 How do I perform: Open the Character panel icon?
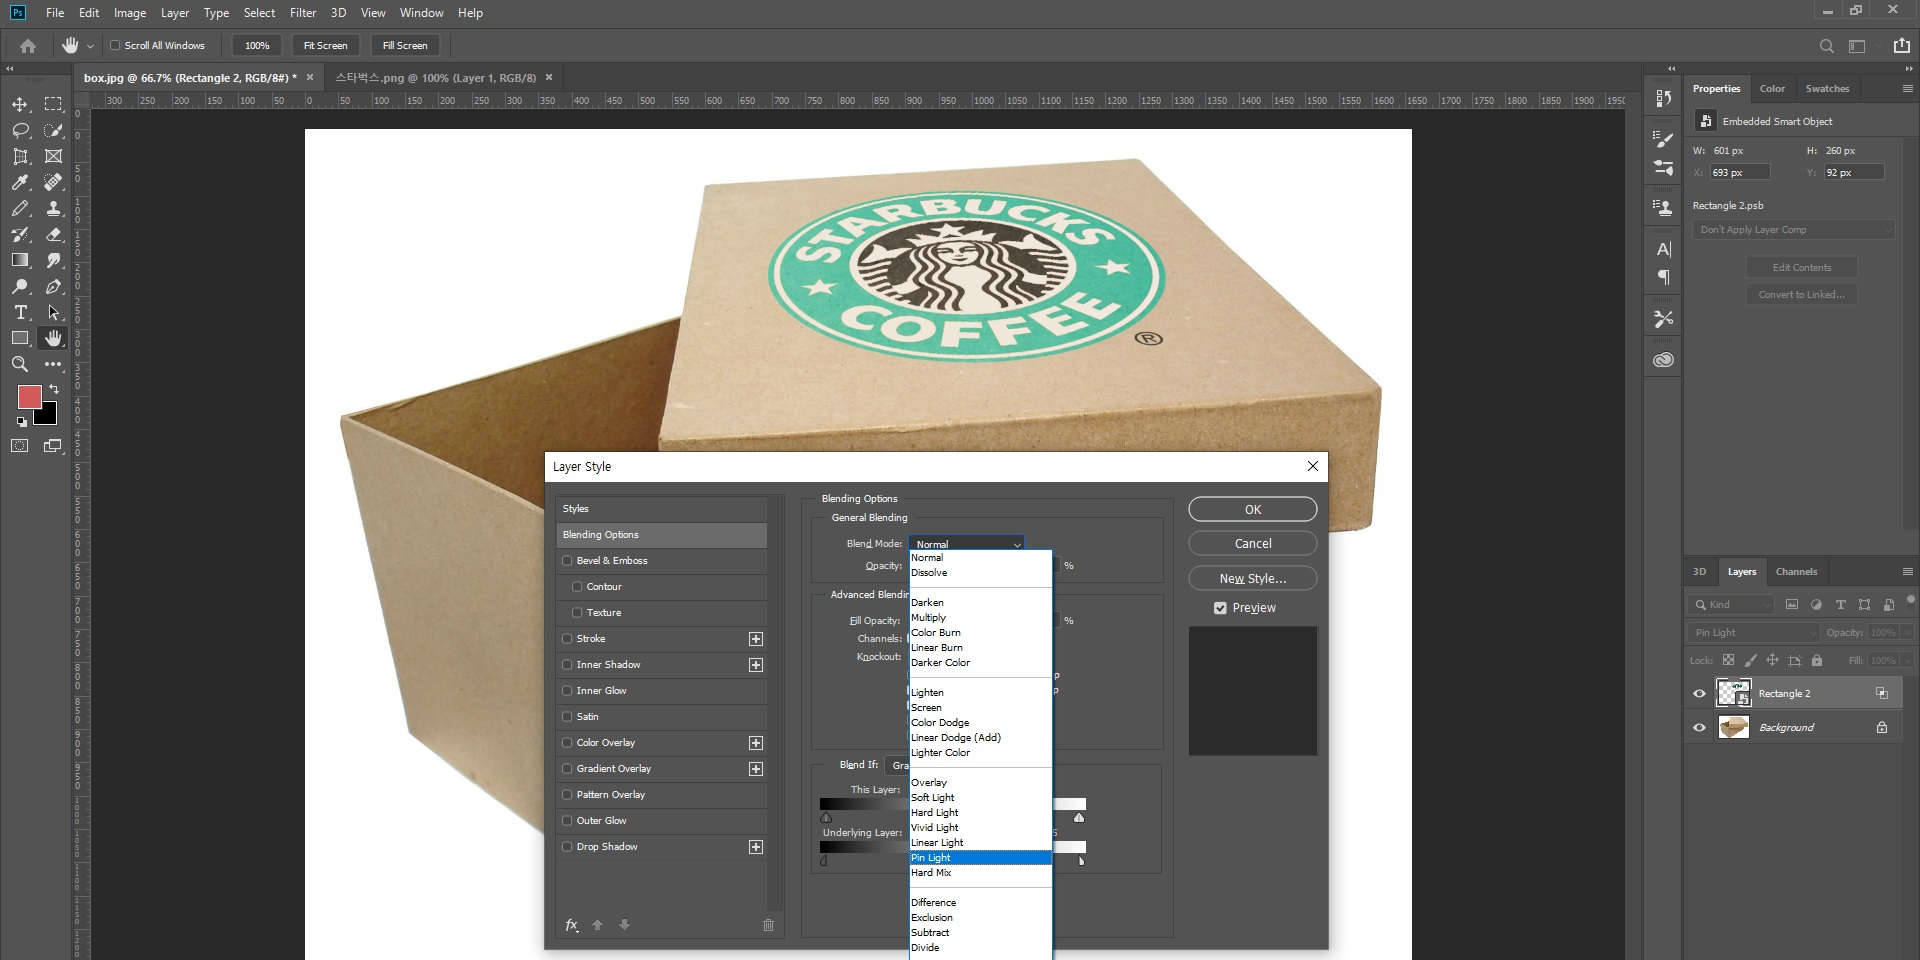(x=1663, y=249)
